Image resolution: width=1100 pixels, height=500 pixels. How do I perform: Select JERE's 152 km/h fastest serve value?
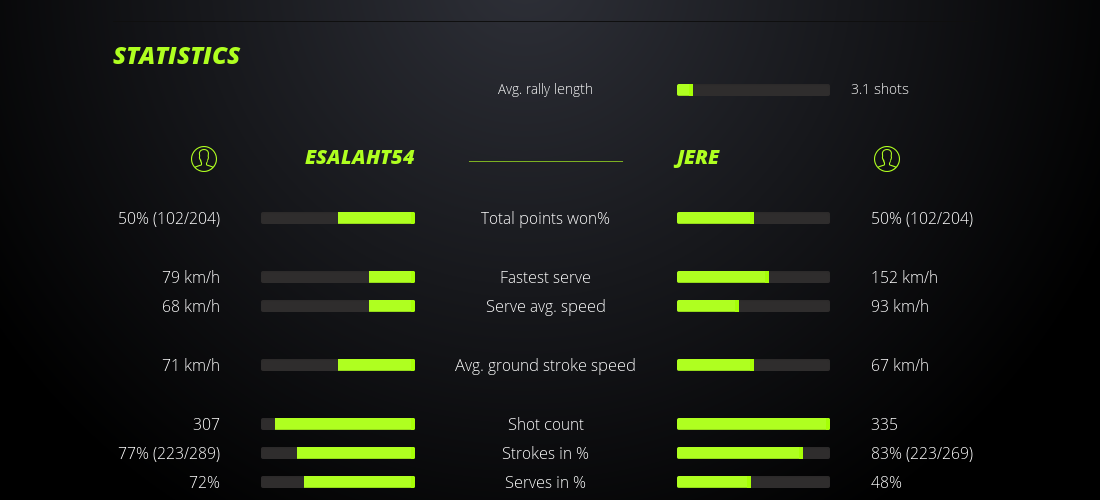click(904, 277)
